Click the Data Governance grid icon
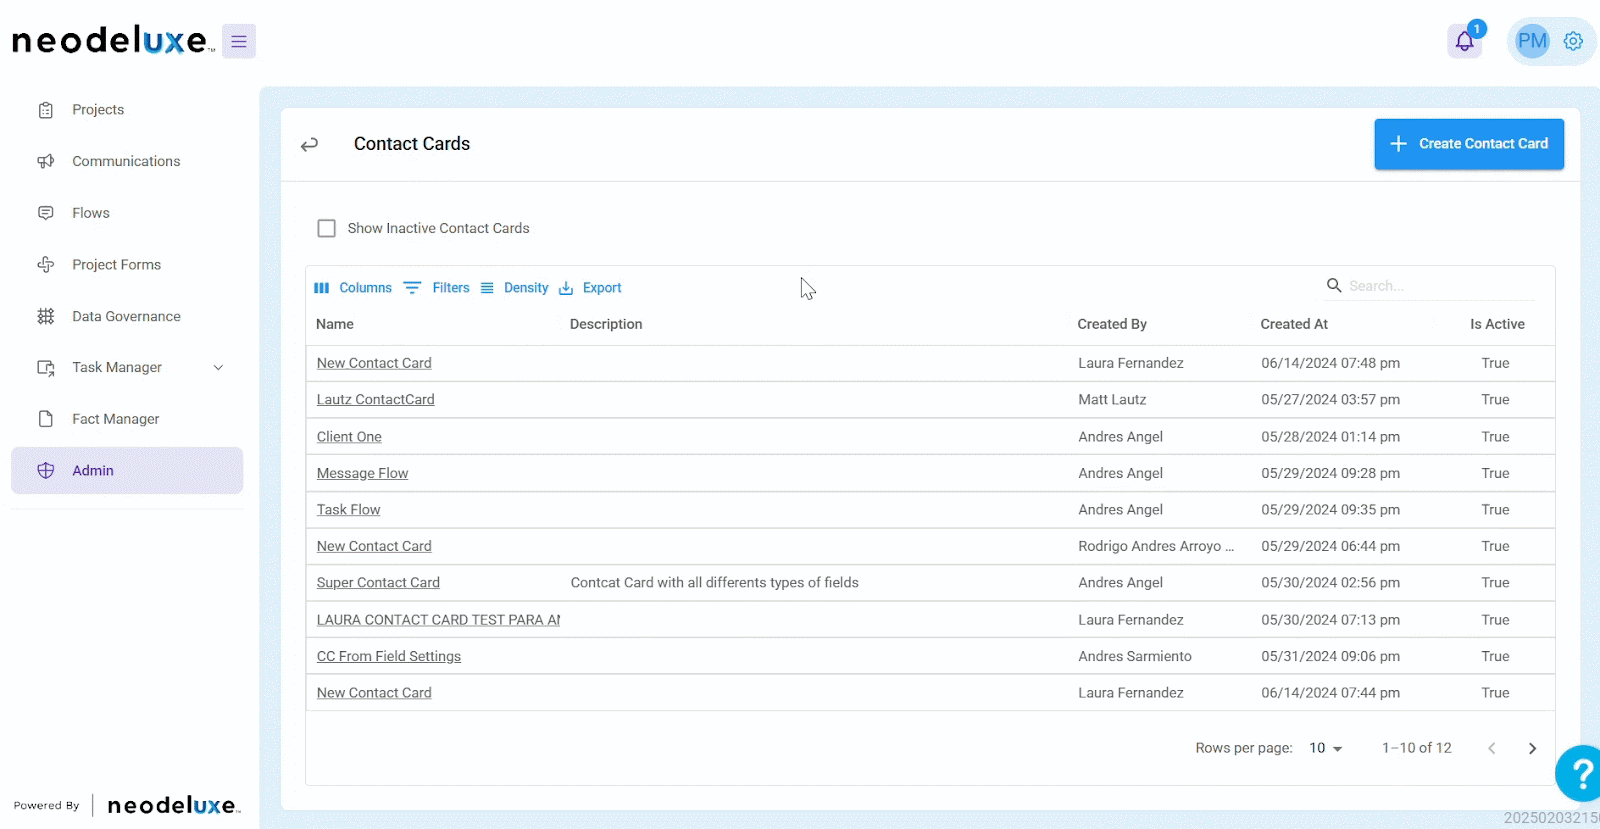Screen dimensions: 1600x829 (46, 316)
